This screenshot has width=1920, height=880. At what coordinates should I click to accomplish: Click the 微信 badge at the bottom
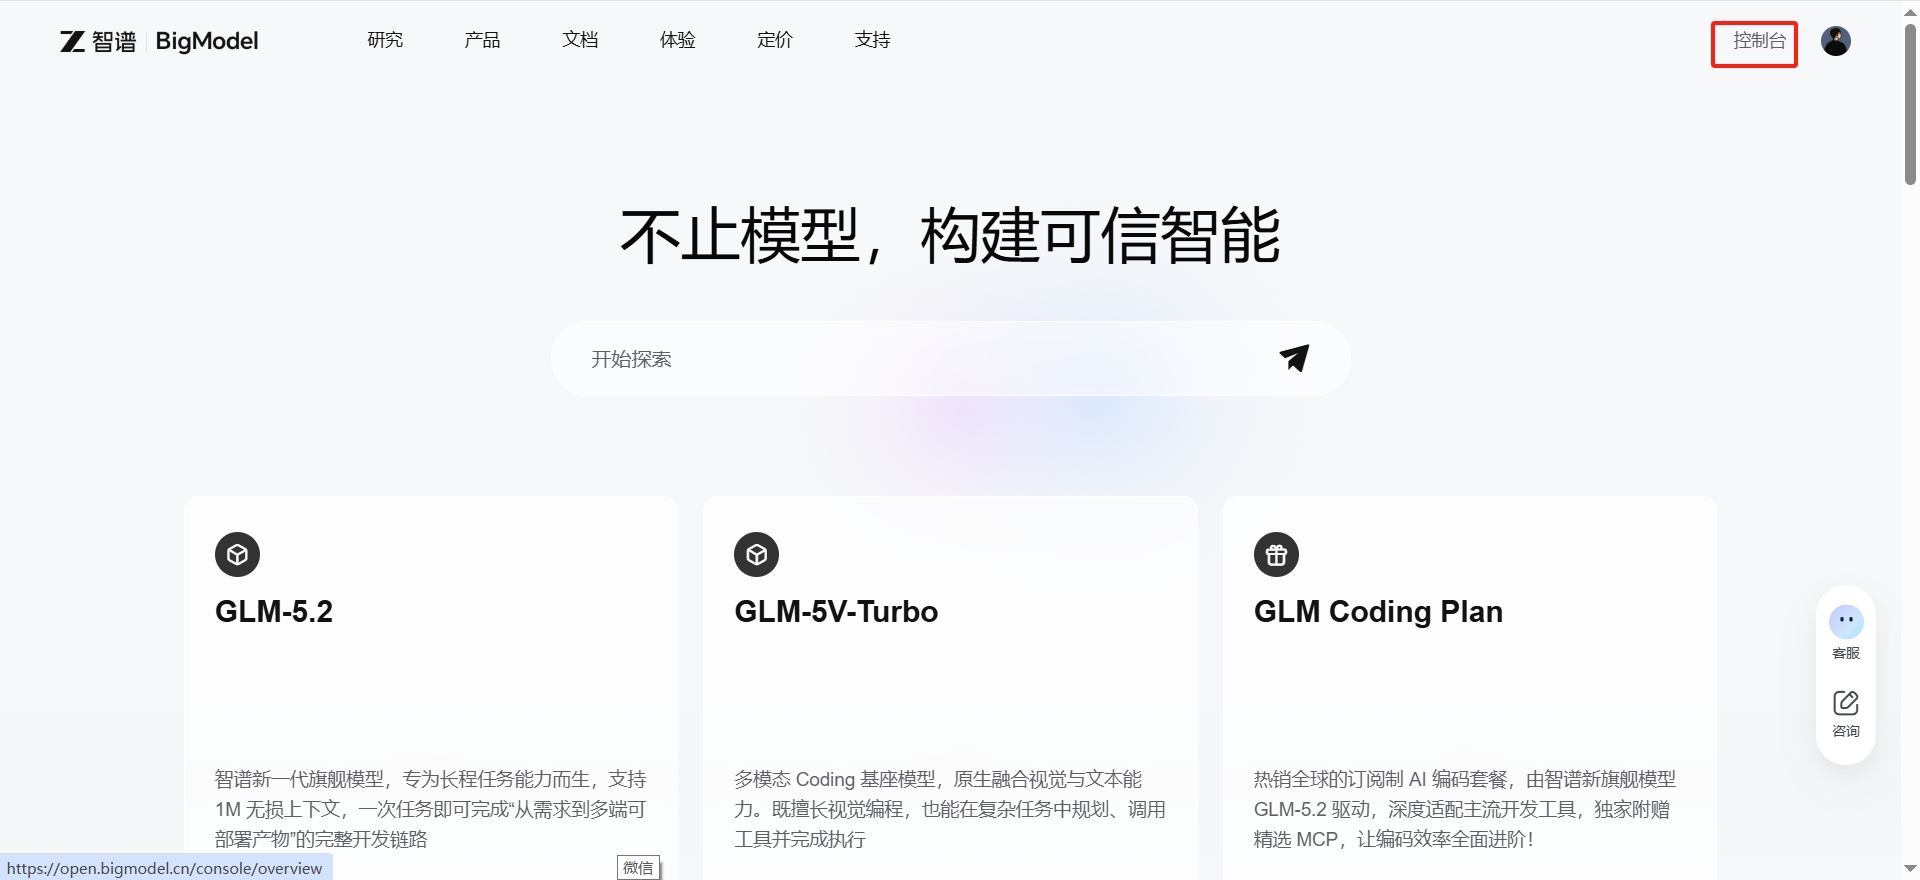coord(638,868)
